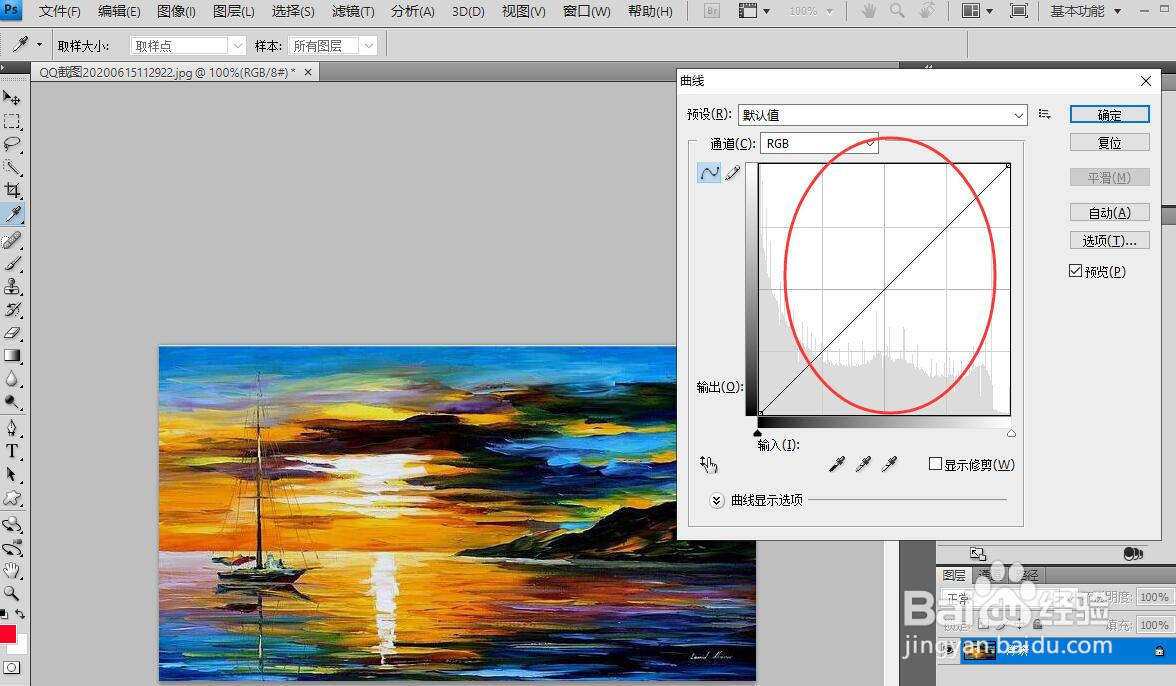Screen dimensions: 1176x686
Task: Pick the white point eyedropper in Curves
Action: click(890, 464)
